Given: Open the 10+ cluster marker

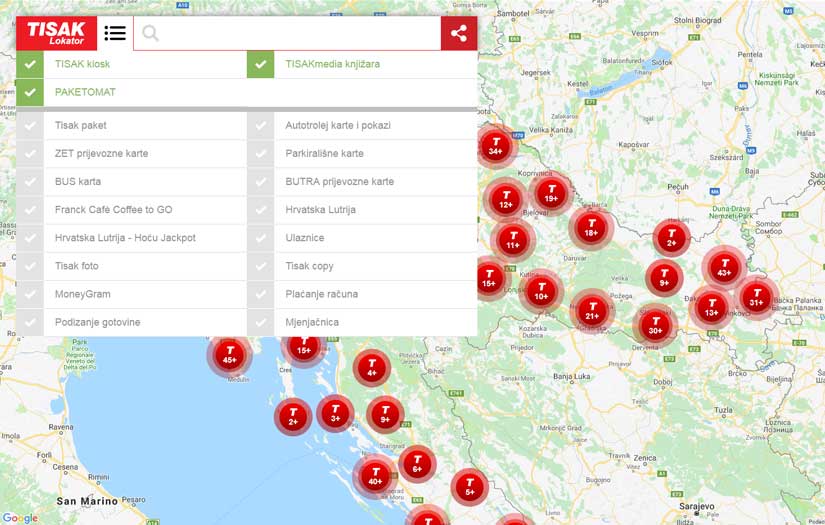Looking at the screenshot, I should [x=541, y=291].
